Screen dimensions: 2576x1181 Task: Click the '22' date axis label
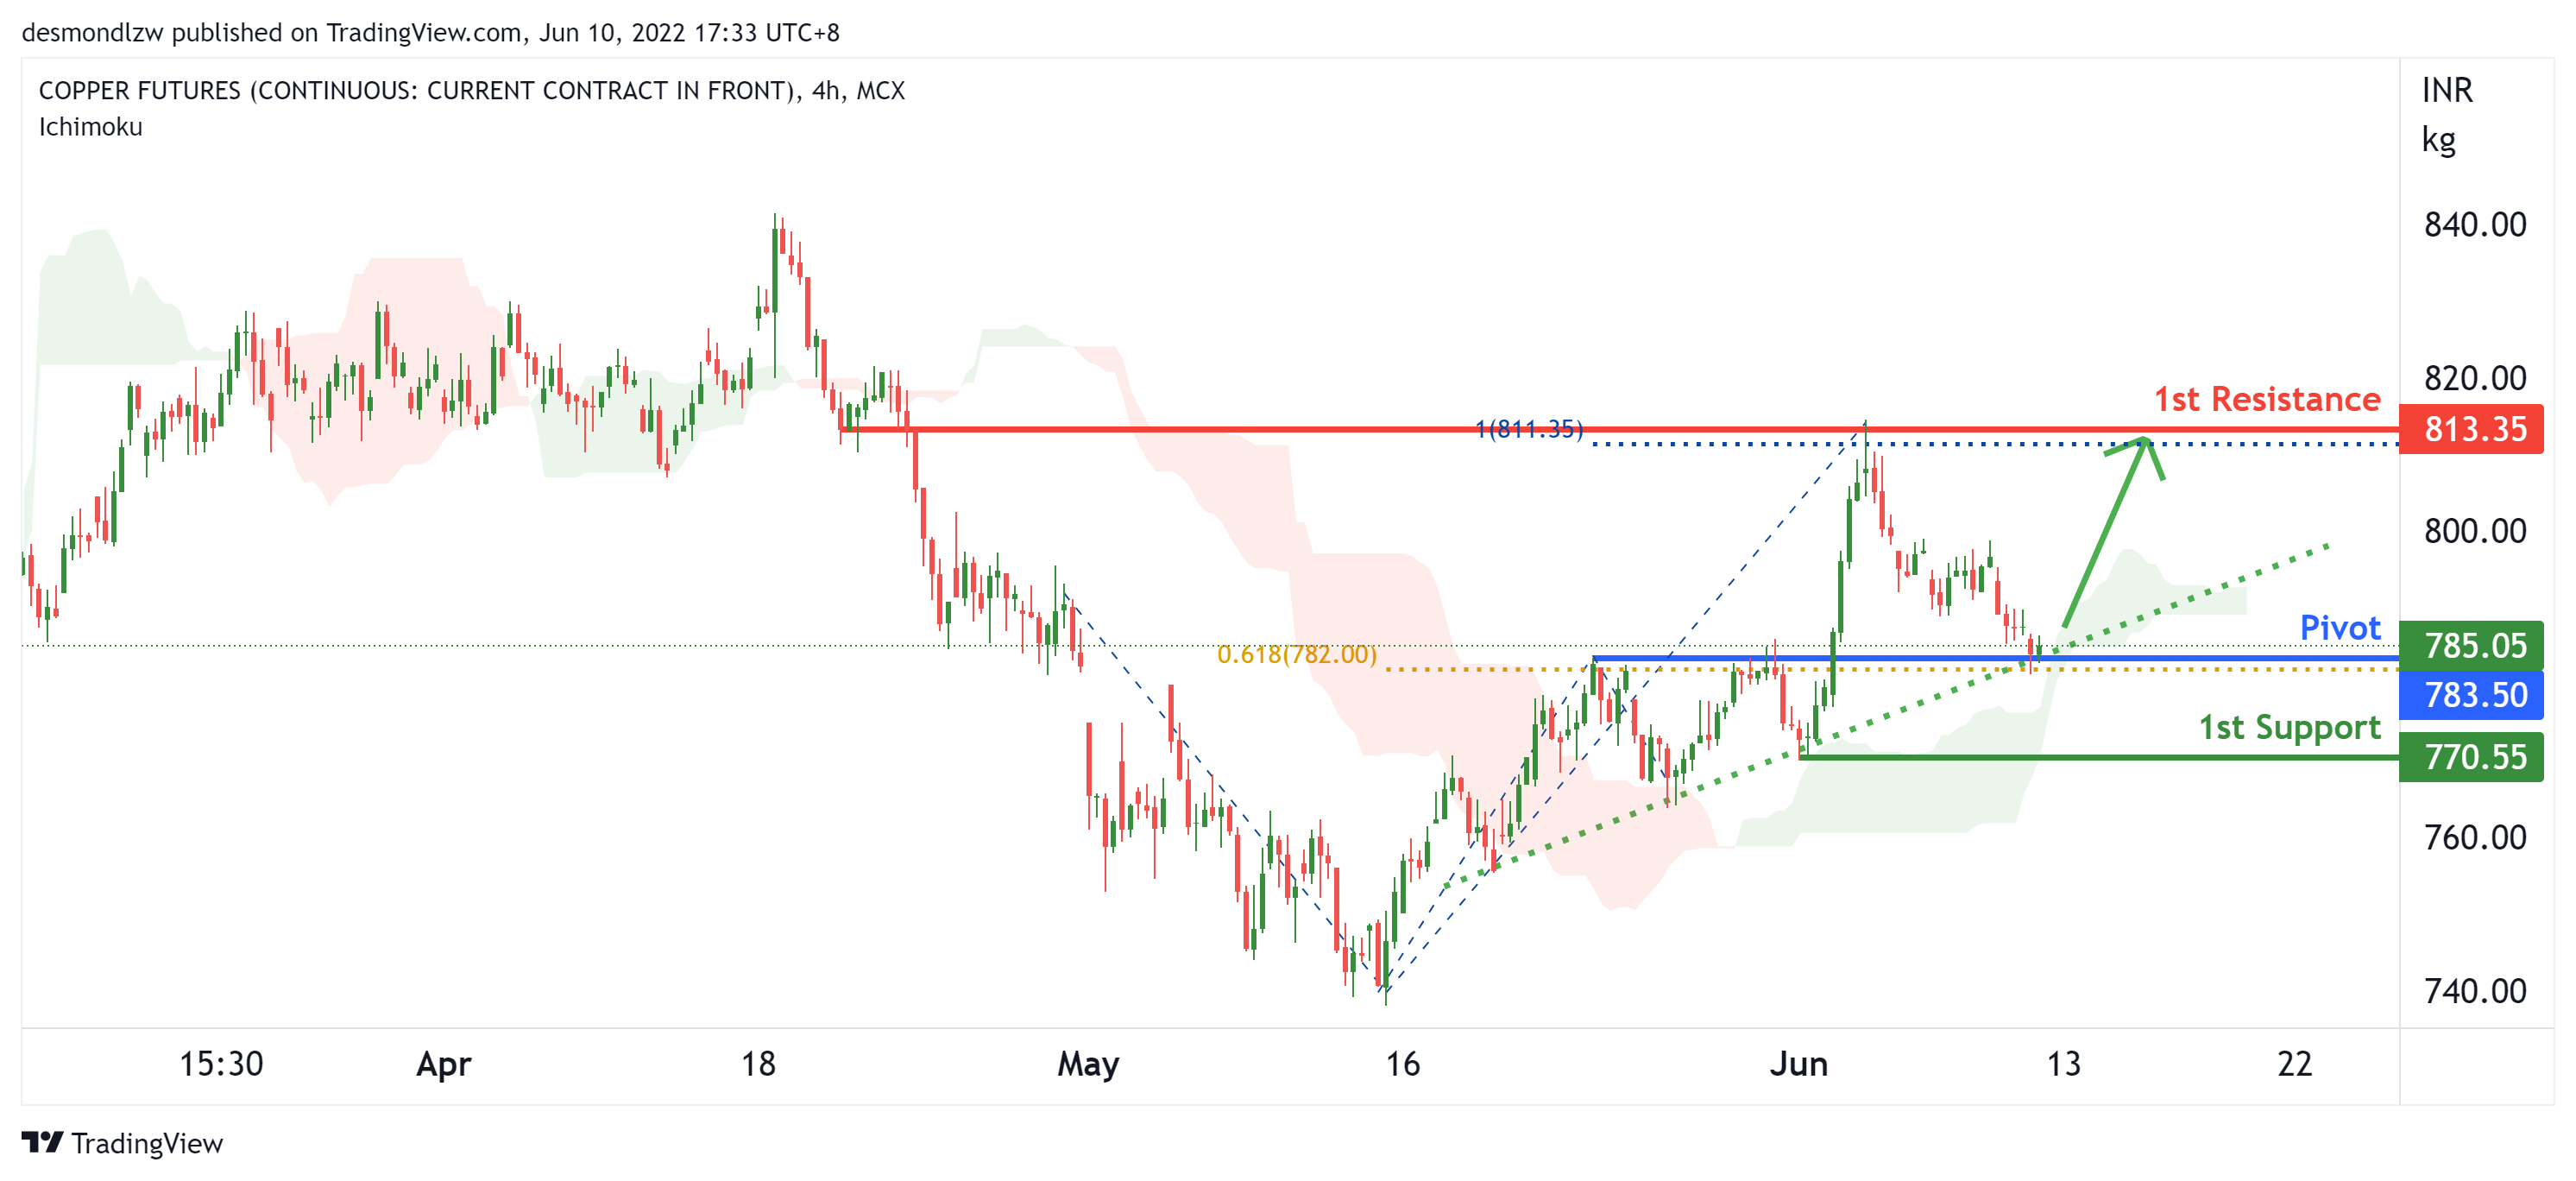click(x=2294, y=1064)
